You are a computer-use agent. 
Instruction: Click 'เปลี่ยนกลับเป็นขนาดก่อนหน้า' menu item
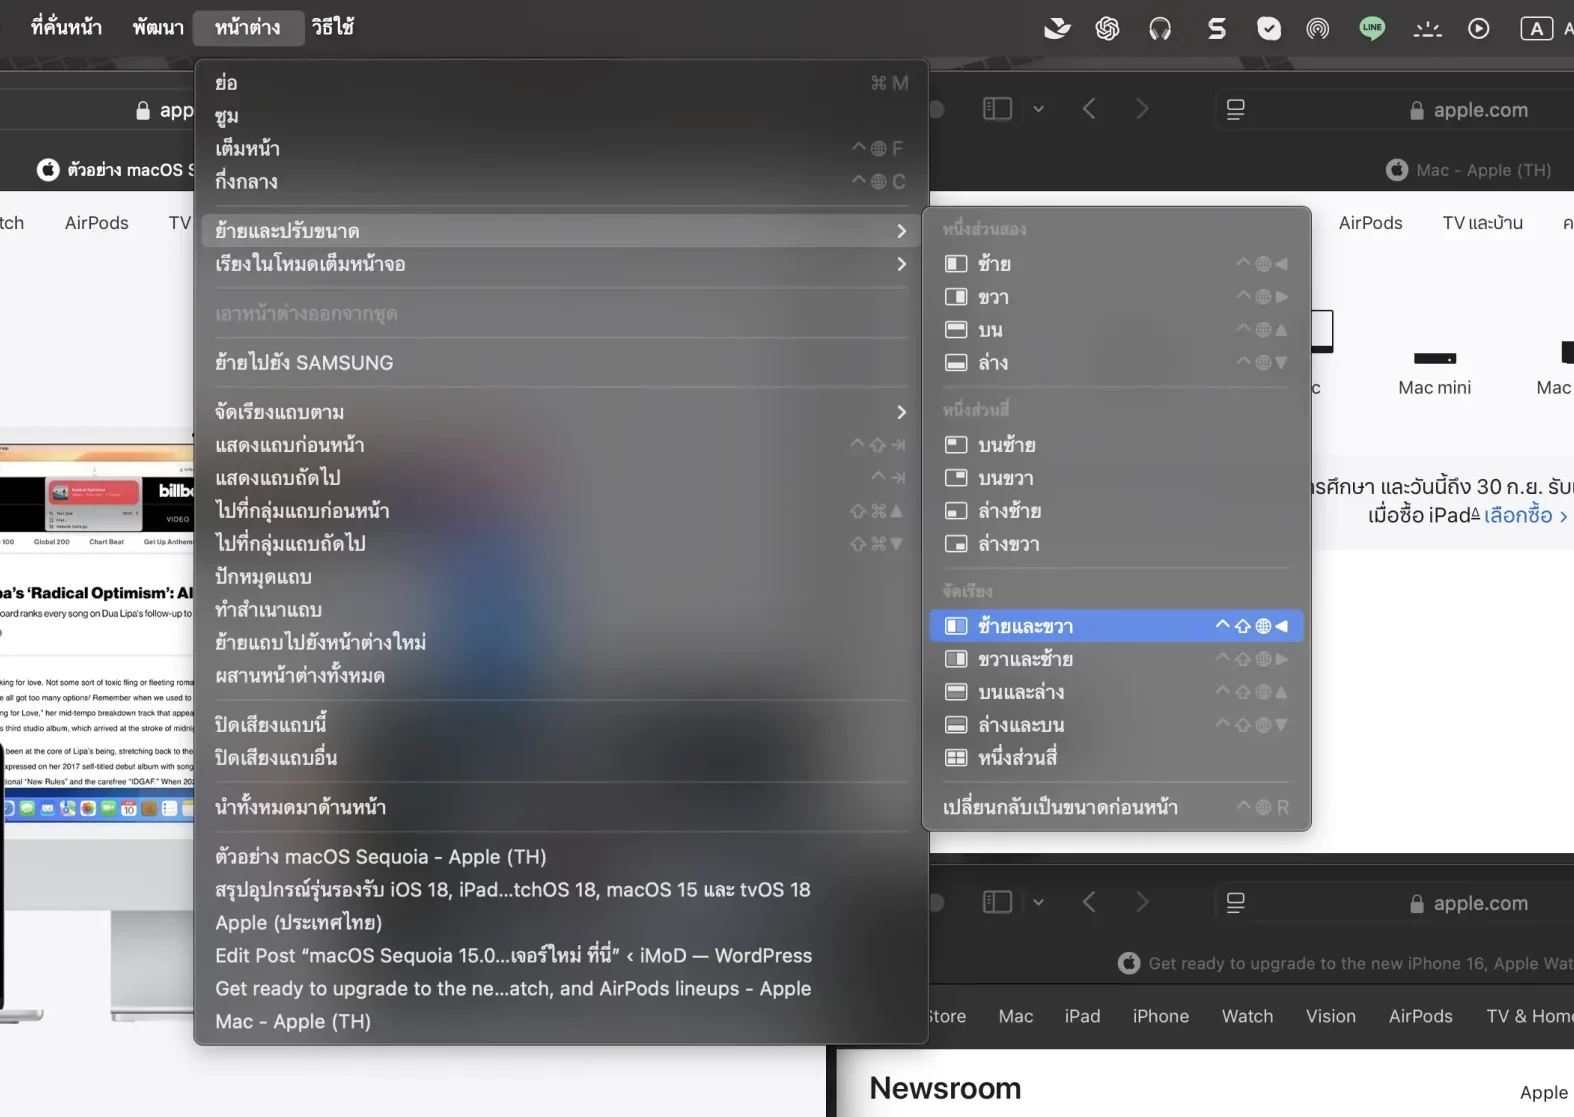click(x=1060, y=807)
